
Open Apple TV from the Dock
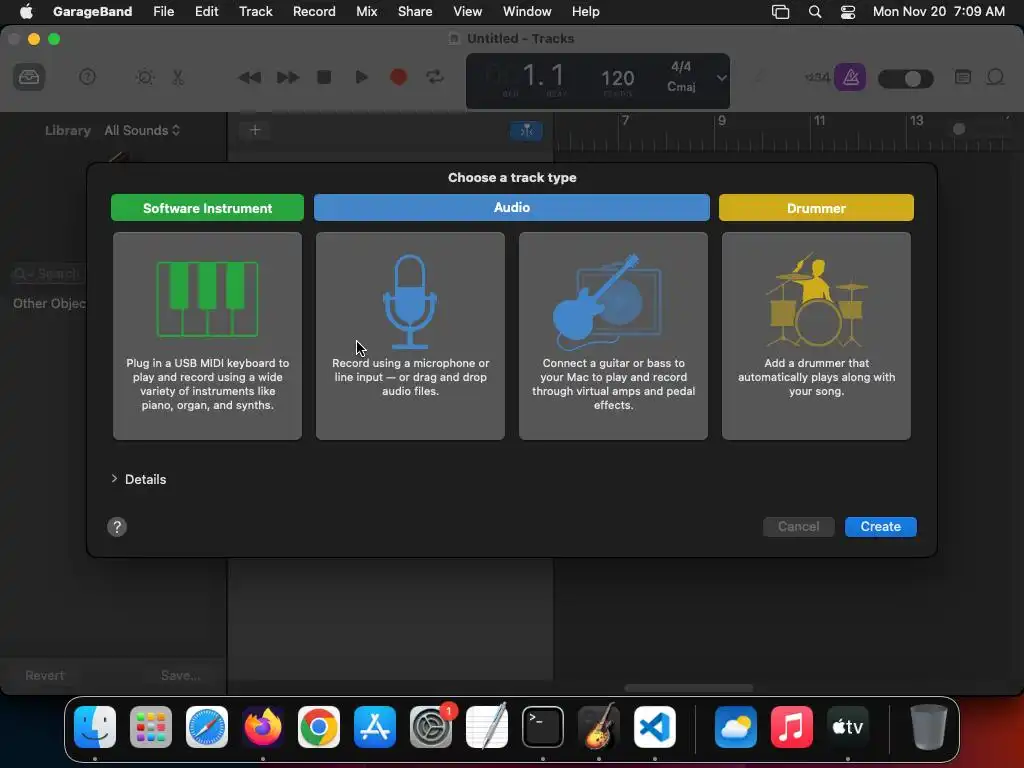[848, 727]
